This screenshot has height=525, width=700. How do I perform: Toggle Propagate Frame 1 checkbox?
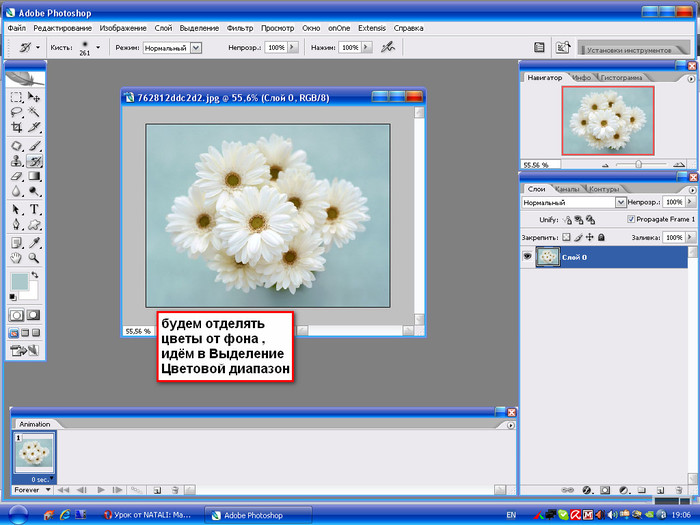click(x=631, y=219)
